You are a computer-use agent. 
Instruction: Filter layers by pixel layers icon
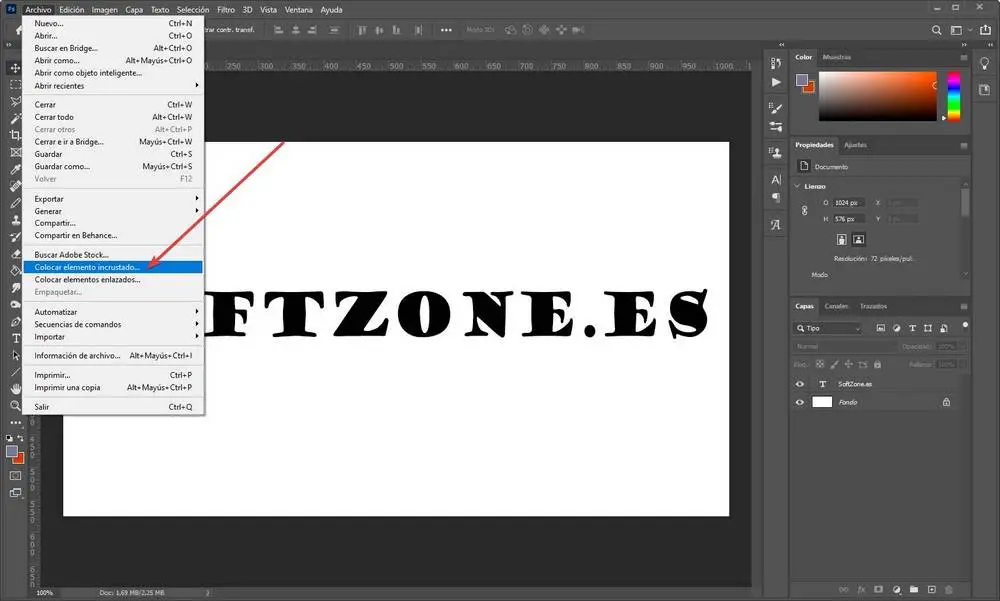881,328
